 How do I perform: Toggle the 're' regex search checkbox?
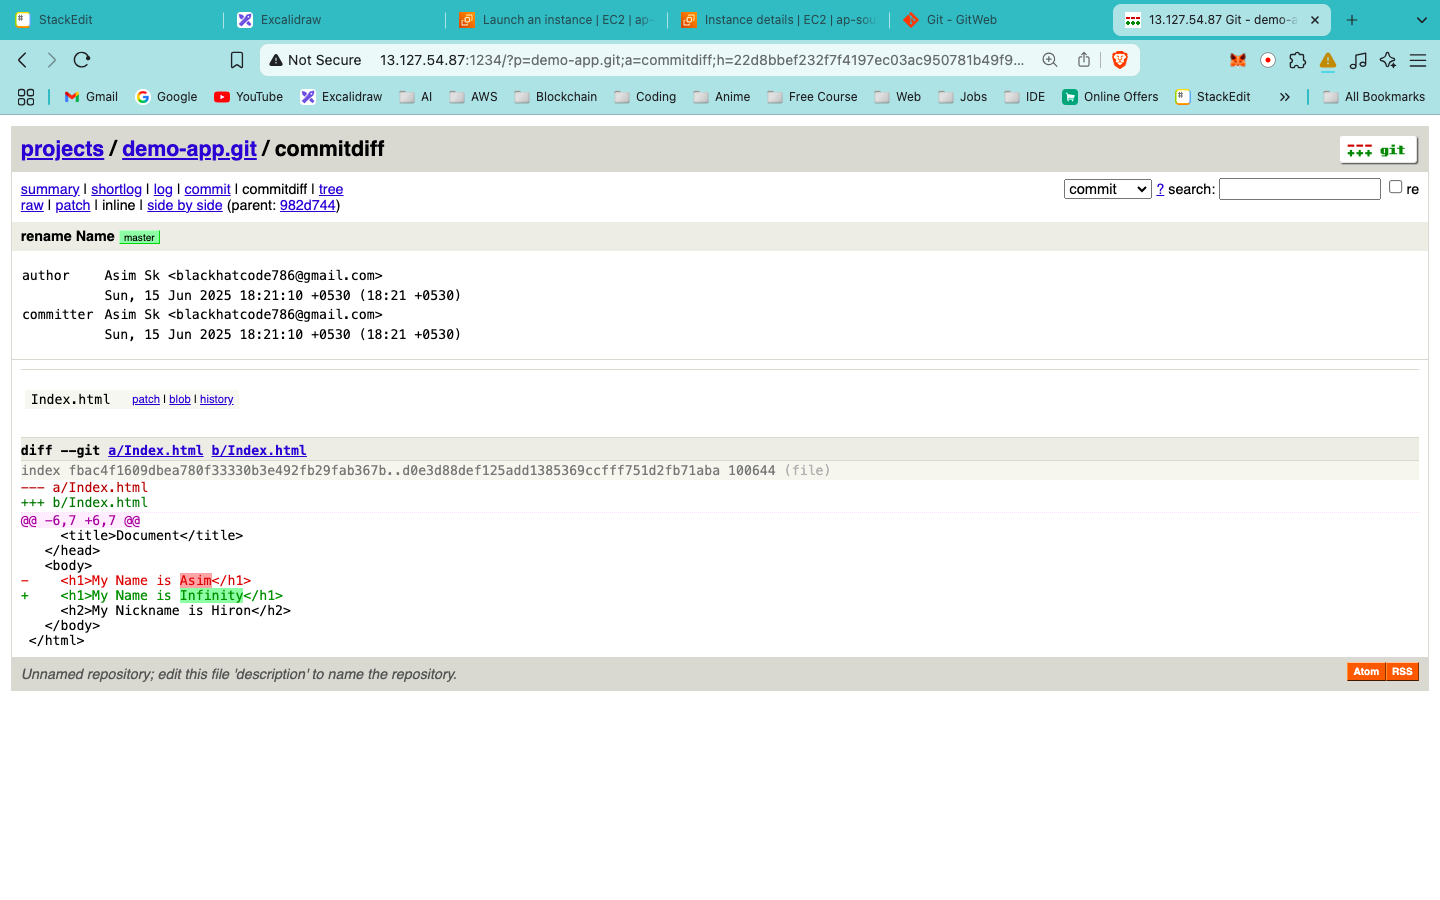(x=1395, y=187)
